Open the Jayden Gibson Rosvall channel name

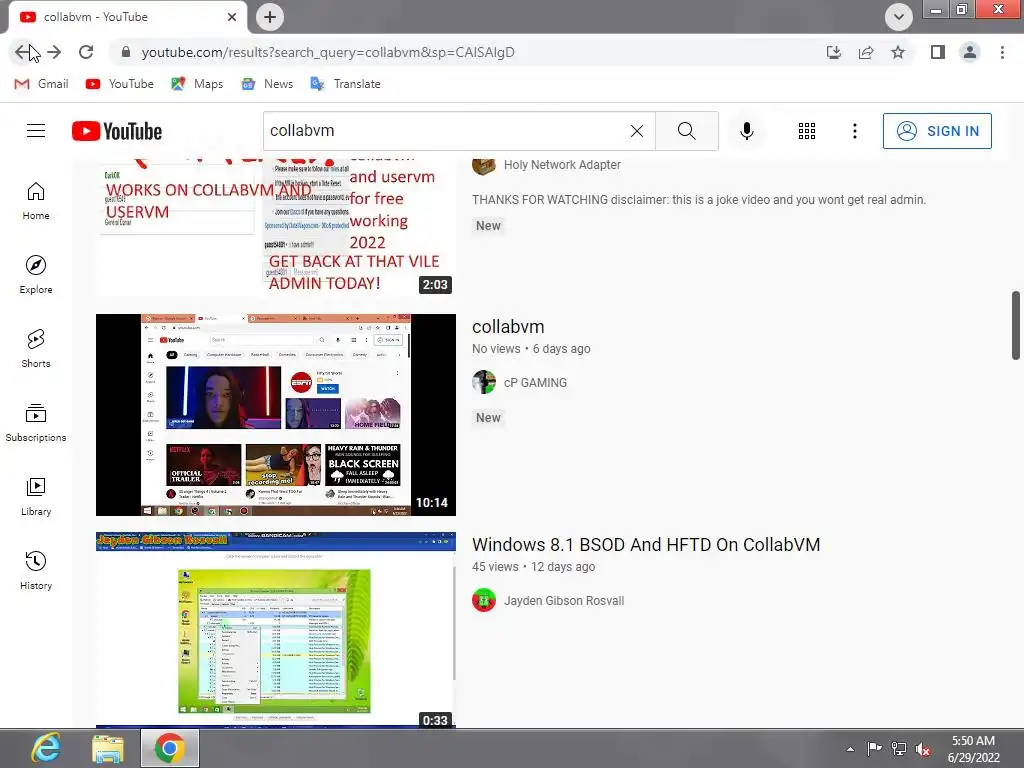[x=564, y=601]
